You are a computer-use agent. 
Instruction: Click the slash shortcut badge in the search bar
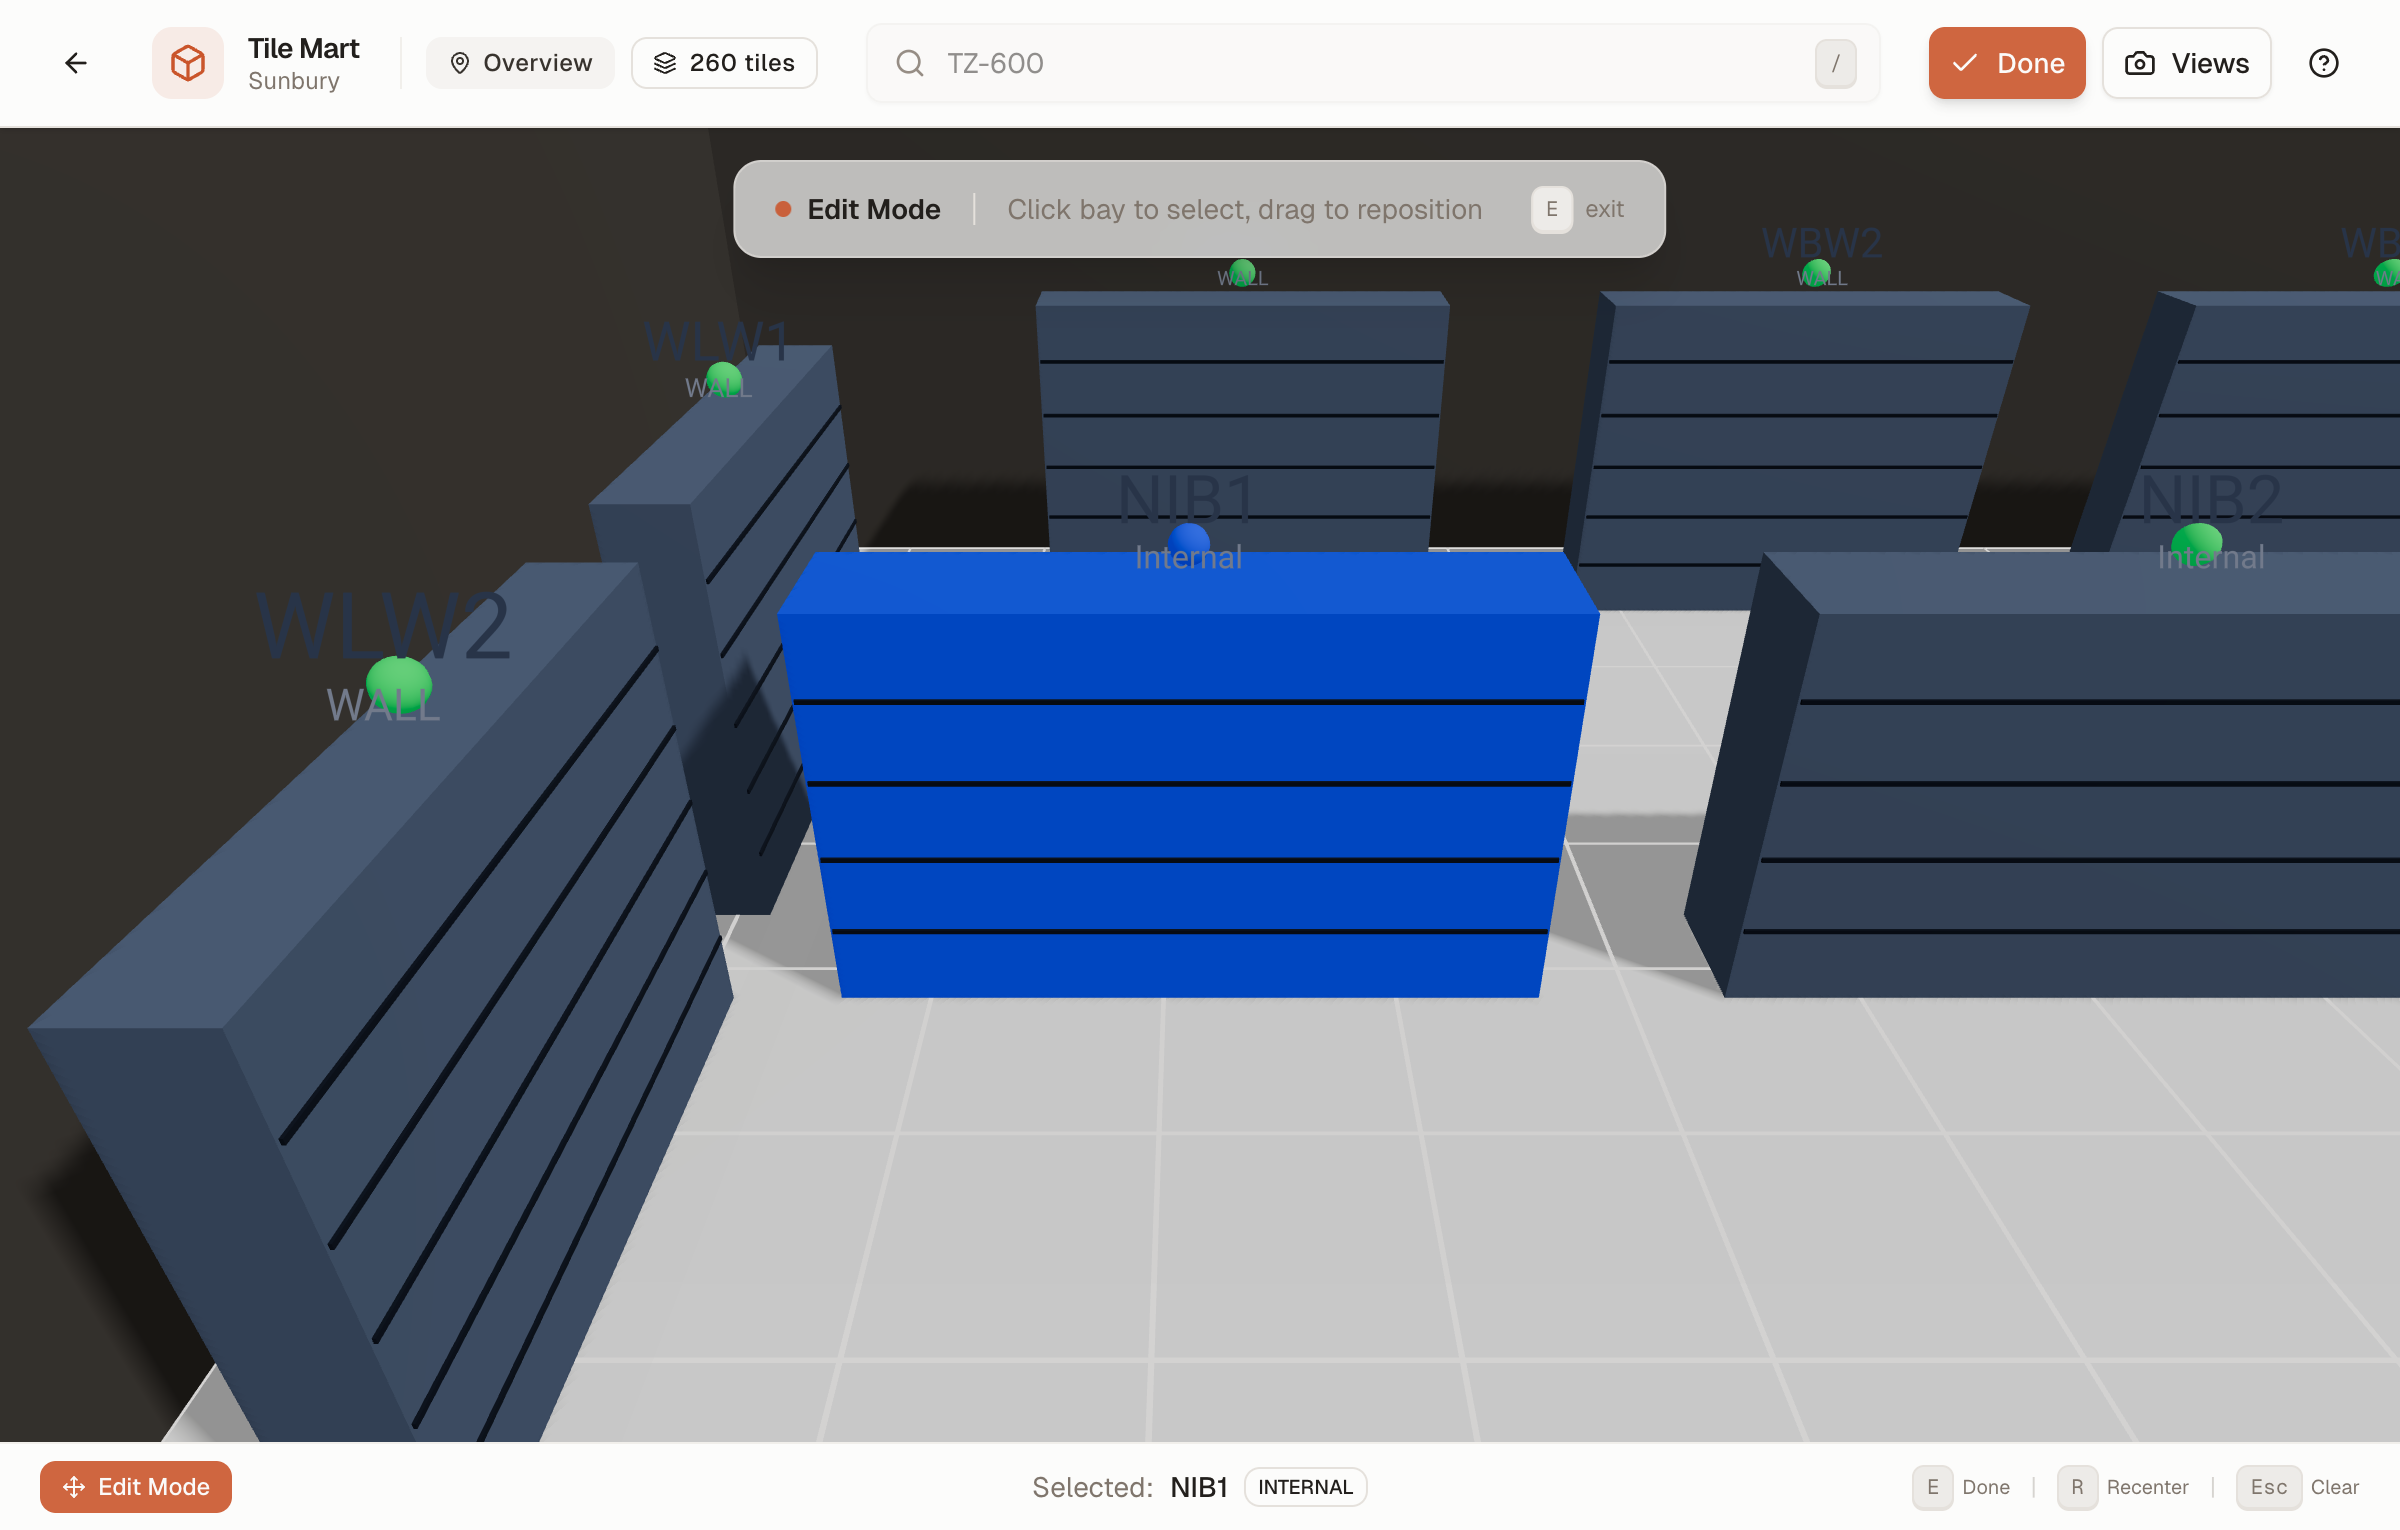tap(1835, 63)
